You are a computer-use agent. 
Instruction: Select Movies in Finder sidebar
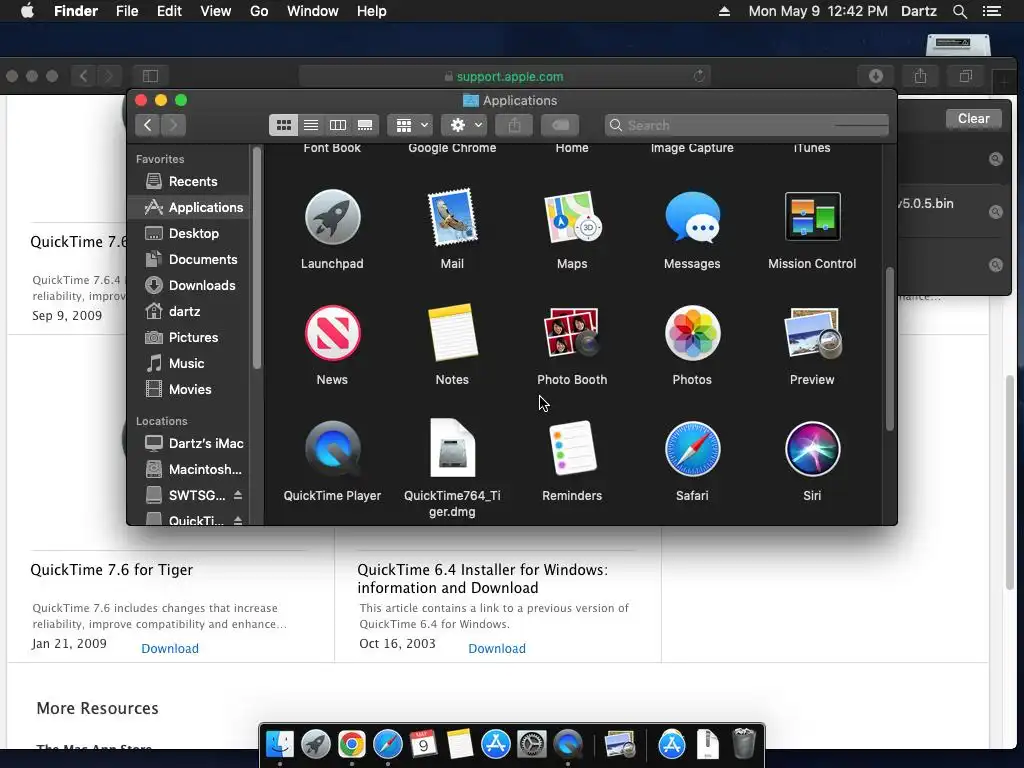(x=189, y=389)
